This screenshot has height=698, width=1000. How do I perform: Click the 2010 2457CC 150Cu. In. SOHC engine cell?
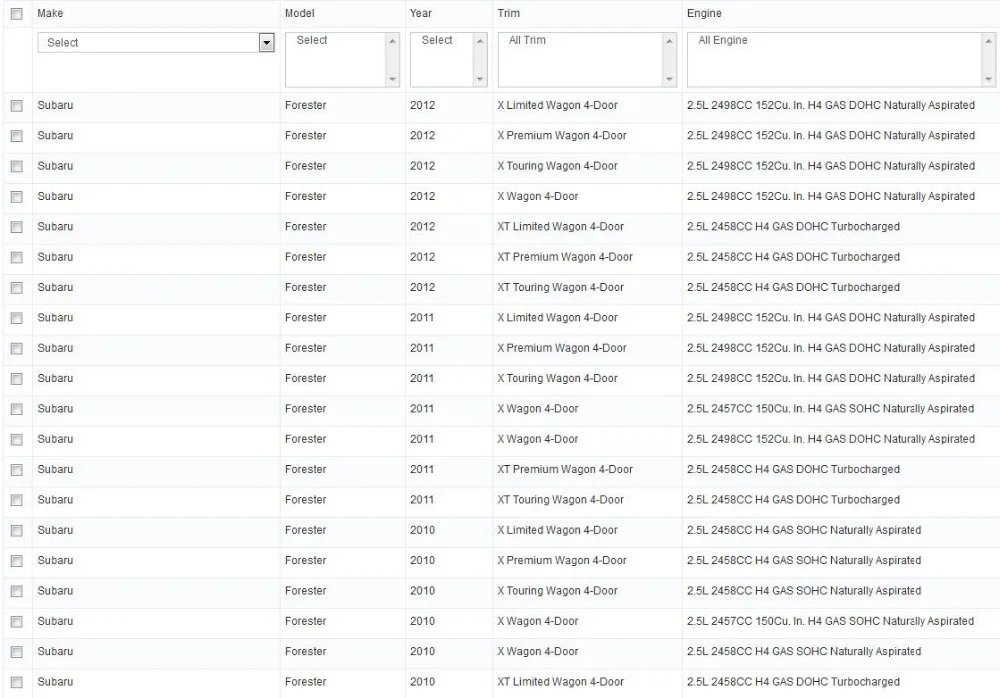pyautogui.click(x=830, y=621)
